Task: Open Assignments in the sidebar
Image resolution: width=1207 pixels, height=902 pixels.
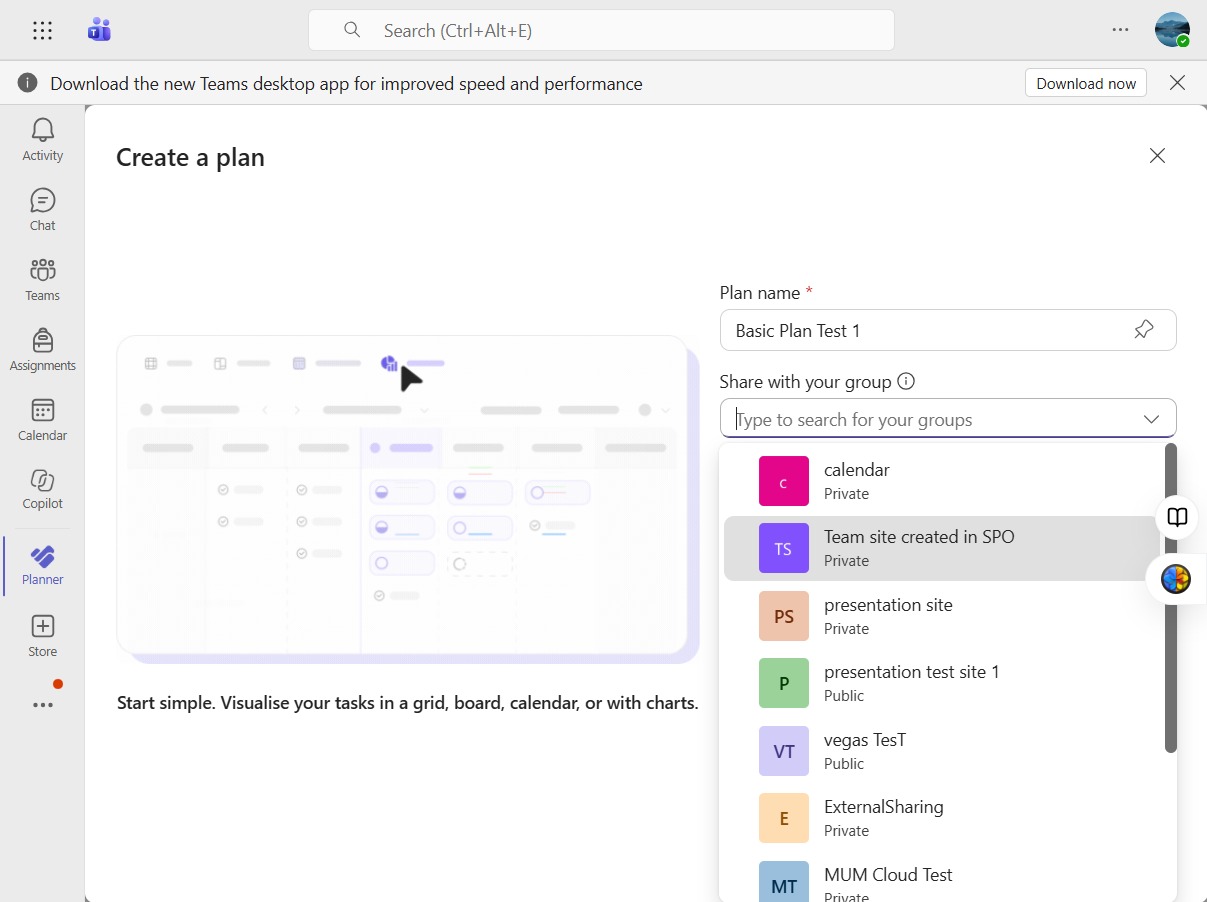Action: [x=42, y=349]
